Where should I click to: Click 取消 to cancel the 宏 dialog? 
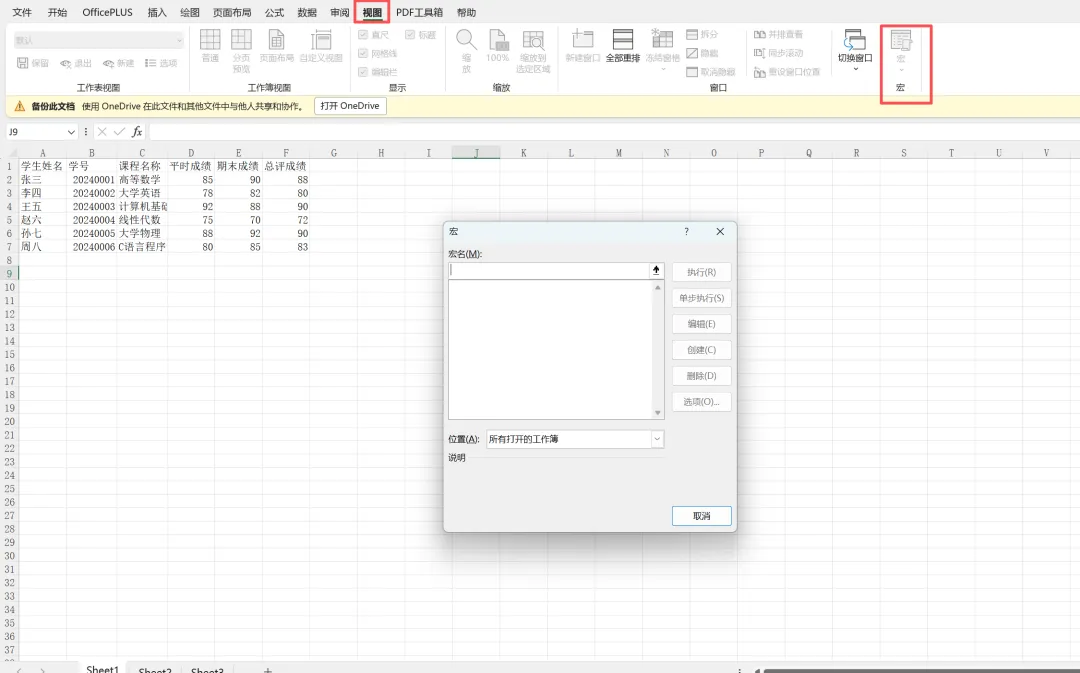pyautogui.click(x=701, y=516)
